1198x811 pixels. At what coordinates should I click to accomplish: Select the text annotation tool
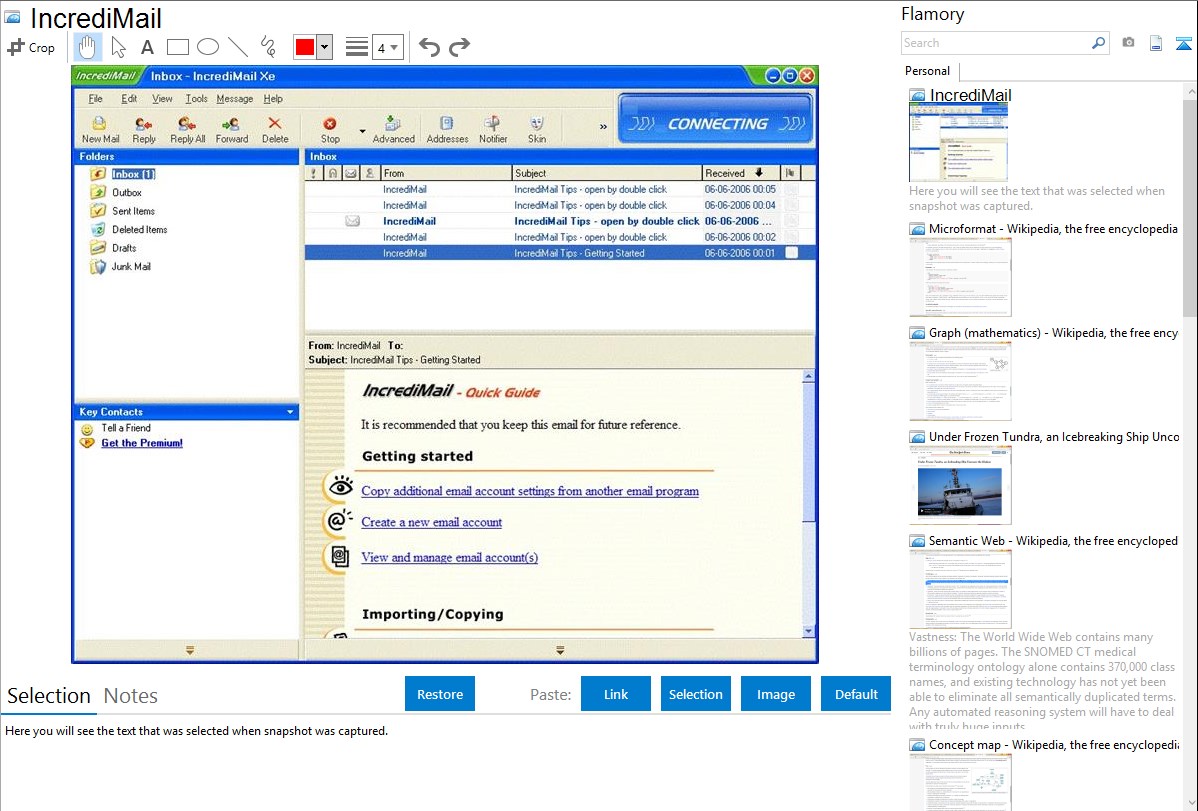(147, 47)
